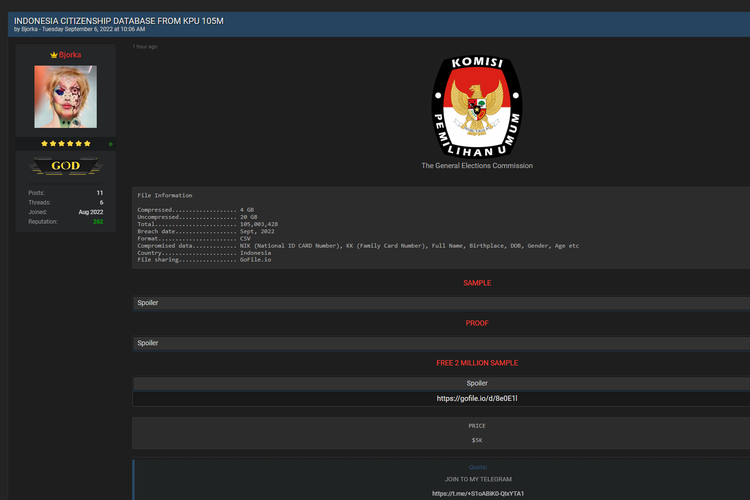Click the KPU Komisi Pemilihan Umum logo

coord(477,107)
